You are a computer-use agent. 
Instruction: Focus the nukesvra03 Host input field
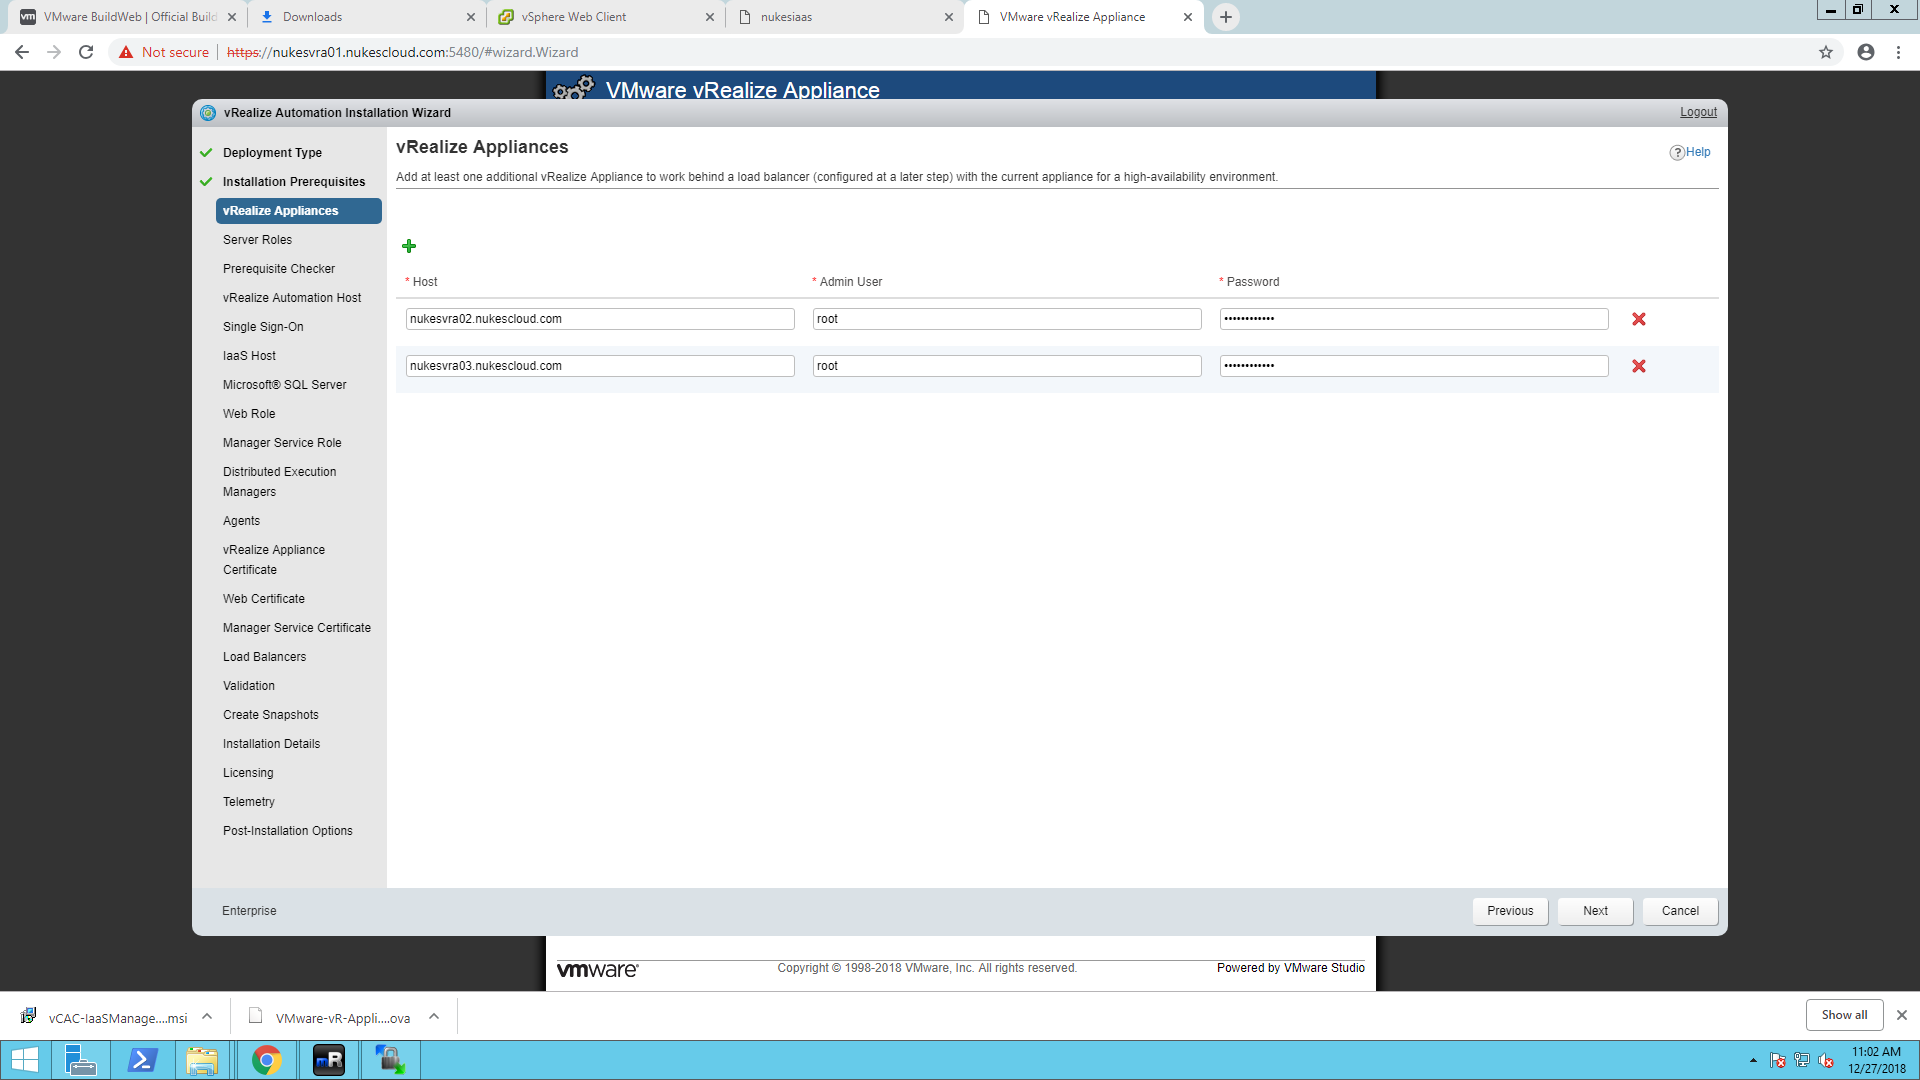[x=600, y=366]
